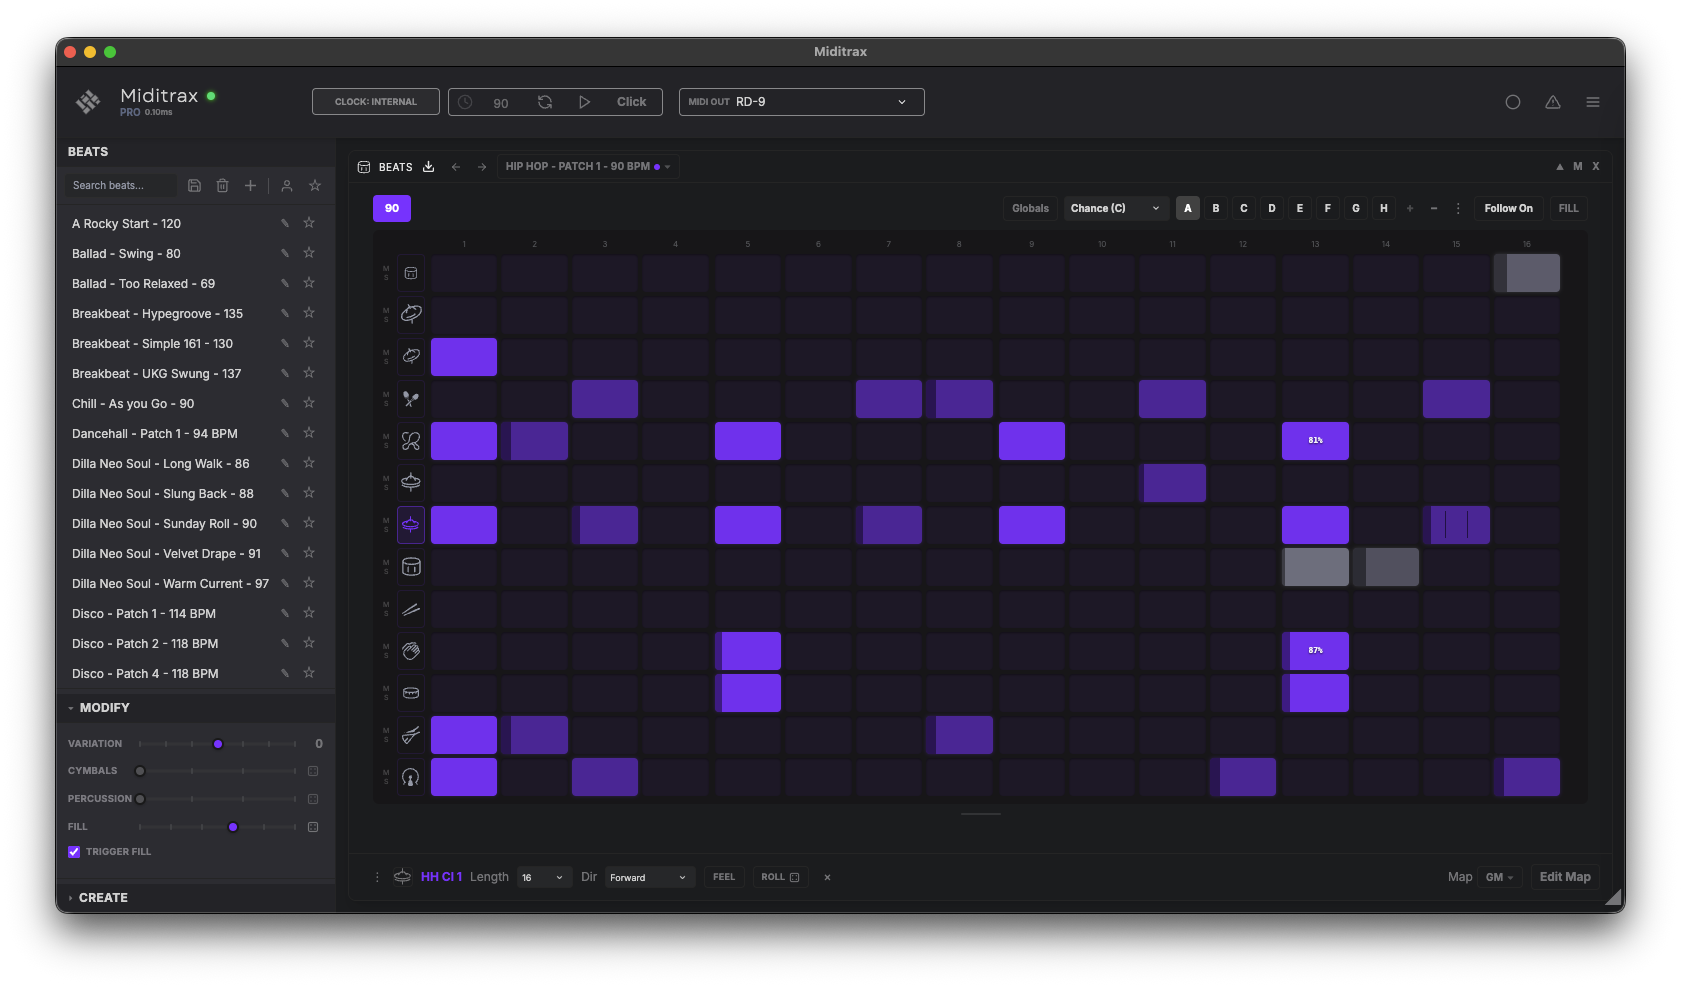
Task: Switch to pattern C
Action: coord(1244,208)
